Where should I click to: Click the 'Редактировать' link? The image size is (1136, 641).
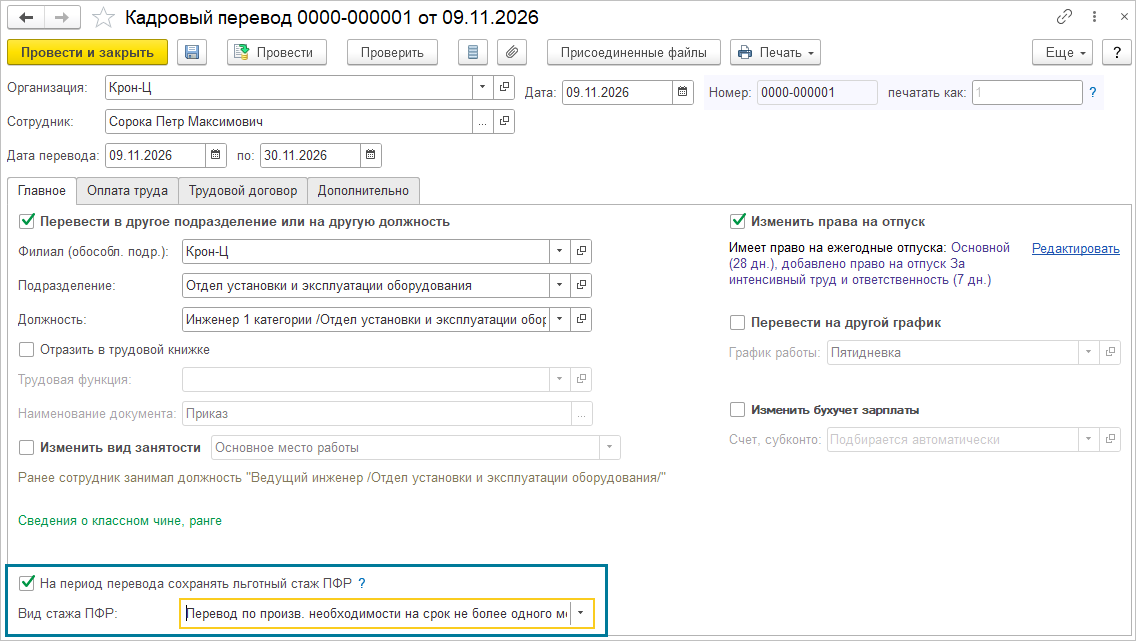tap(1076, 248)
